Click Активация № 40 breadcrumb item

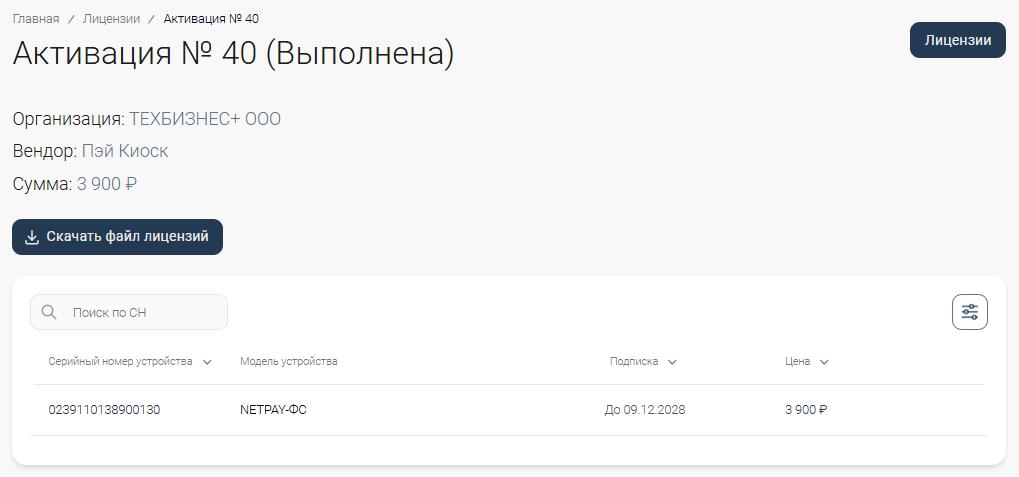pos(211,19)
